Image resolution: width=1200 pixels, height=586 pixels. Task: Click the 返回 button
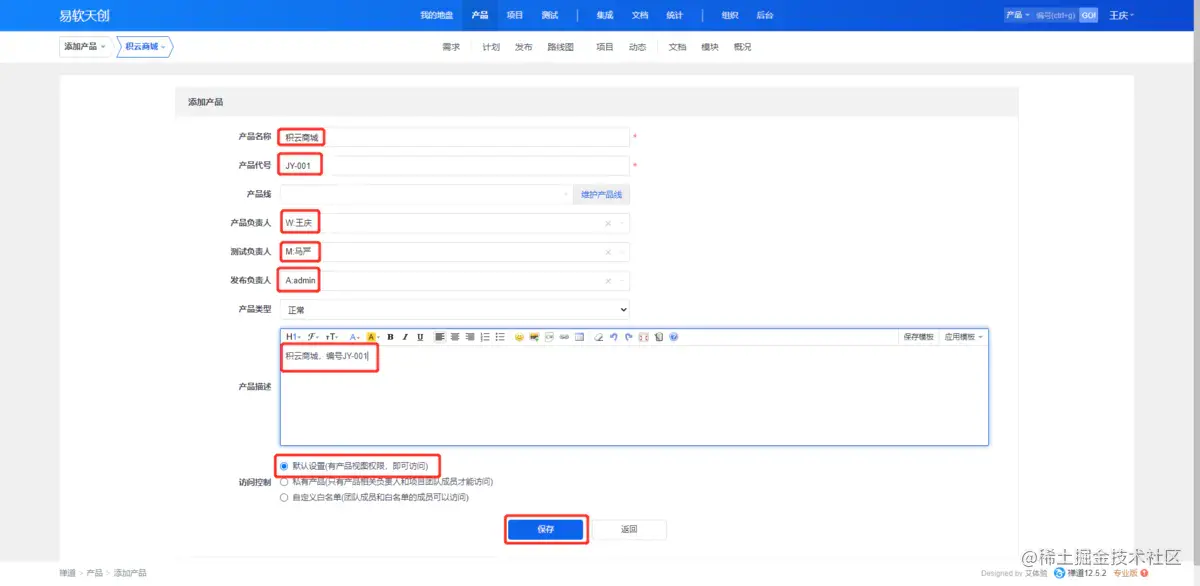coord(629,529)
